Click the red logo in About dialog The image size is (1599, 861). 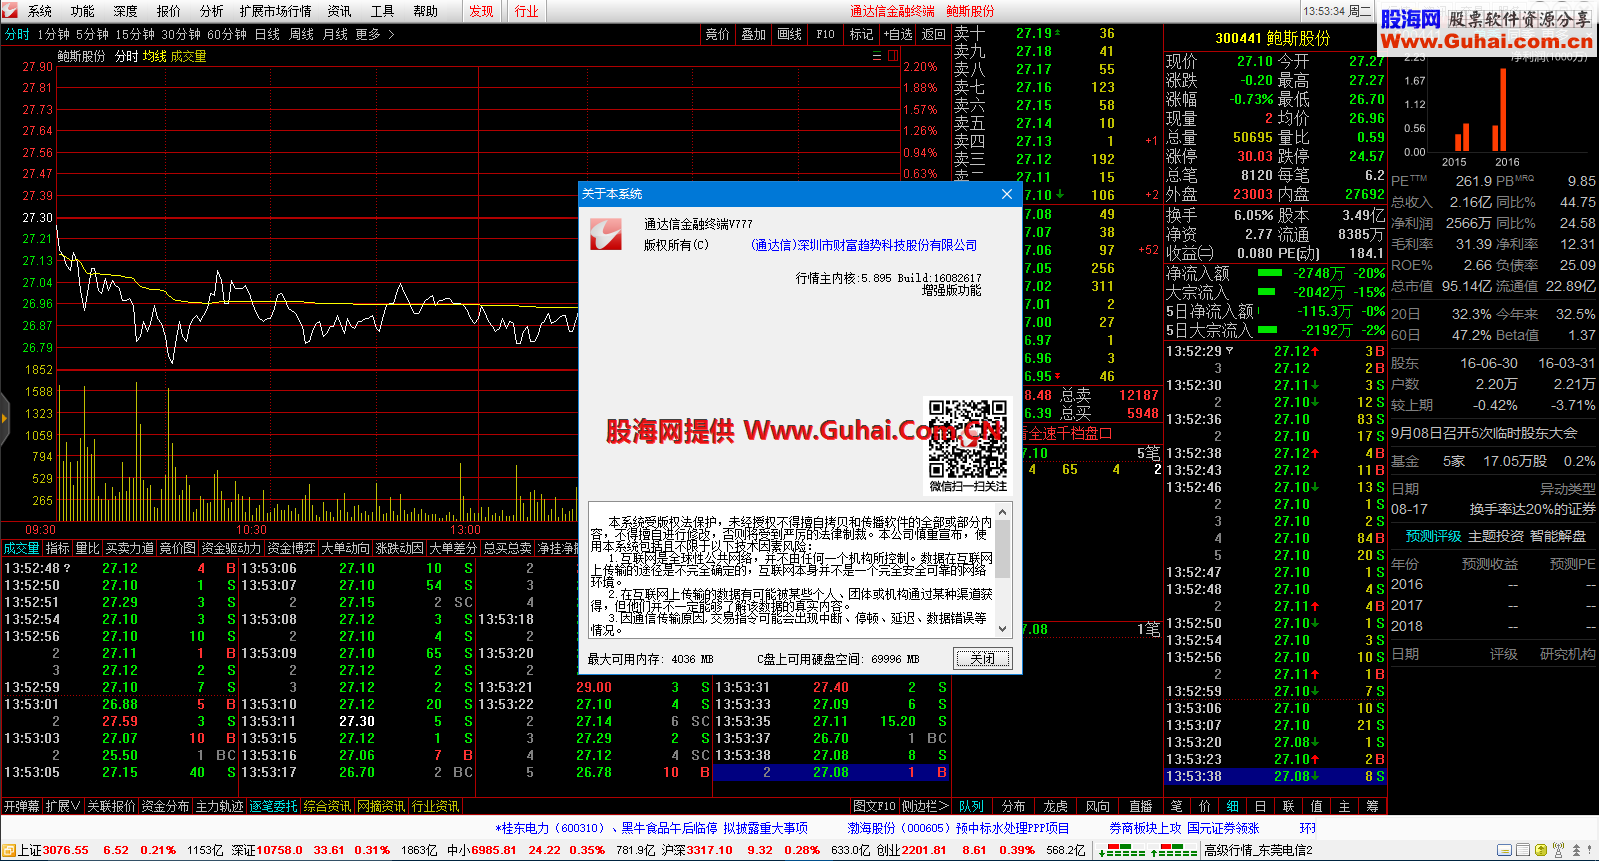click(x=606, y=234)
